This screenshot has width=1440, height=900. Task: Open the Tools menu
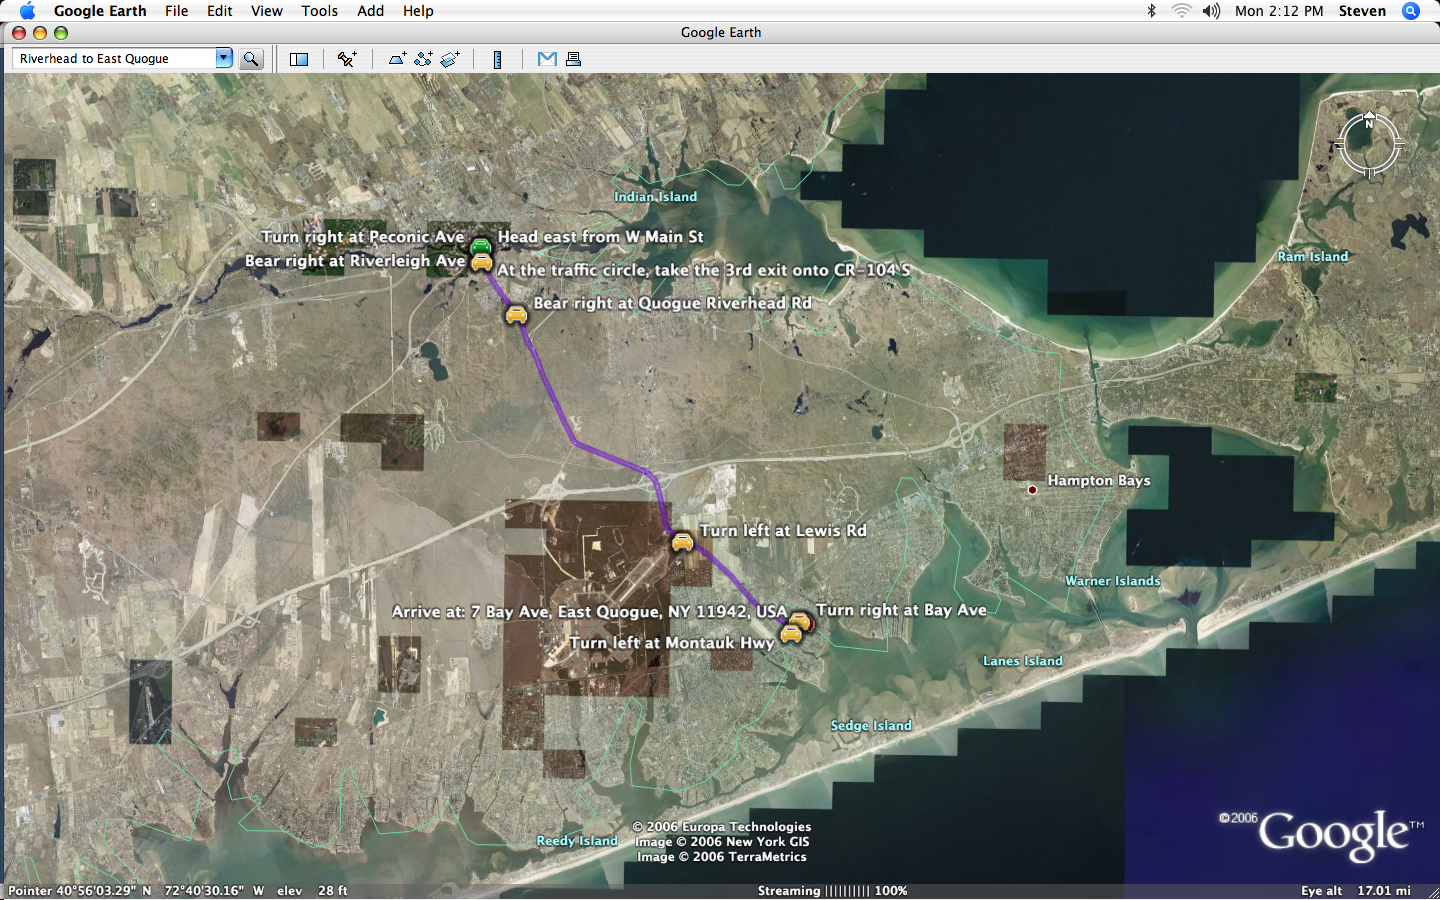coord(319,11)
